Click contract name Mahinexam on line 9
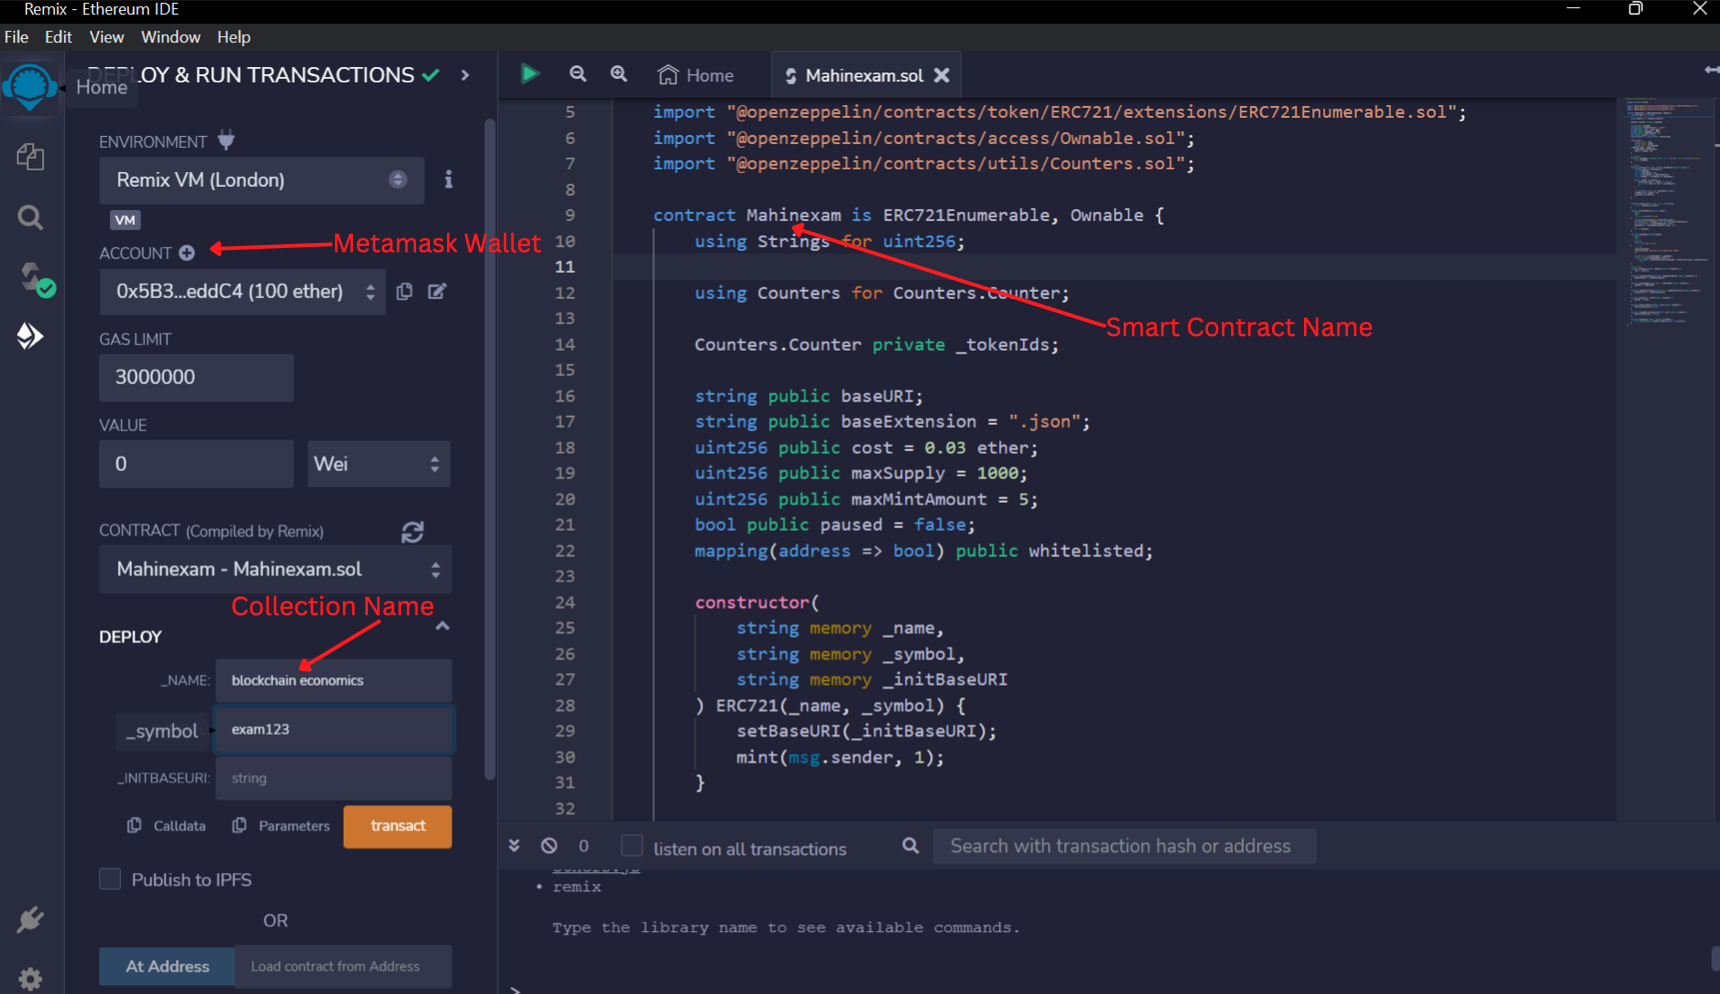The width and height of the screenshot is (1720, 994). tap(794, 215)
